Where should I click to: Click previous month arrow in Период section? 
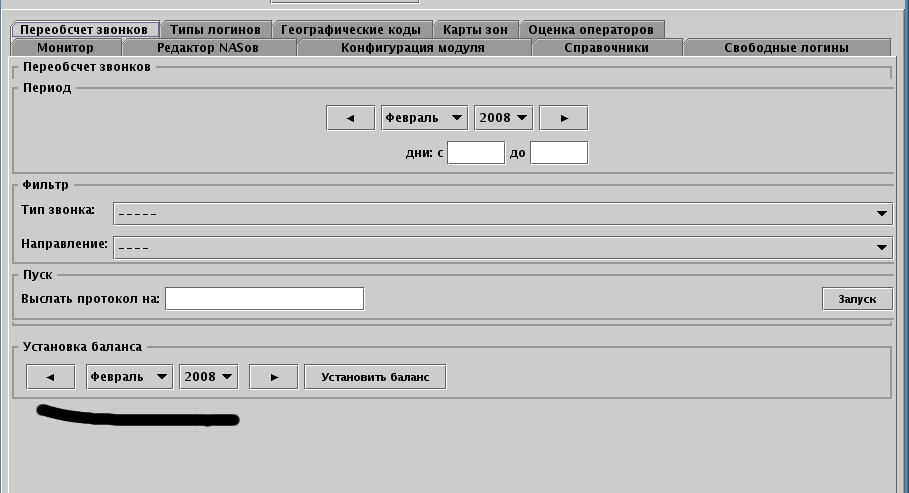coord(350,118)
